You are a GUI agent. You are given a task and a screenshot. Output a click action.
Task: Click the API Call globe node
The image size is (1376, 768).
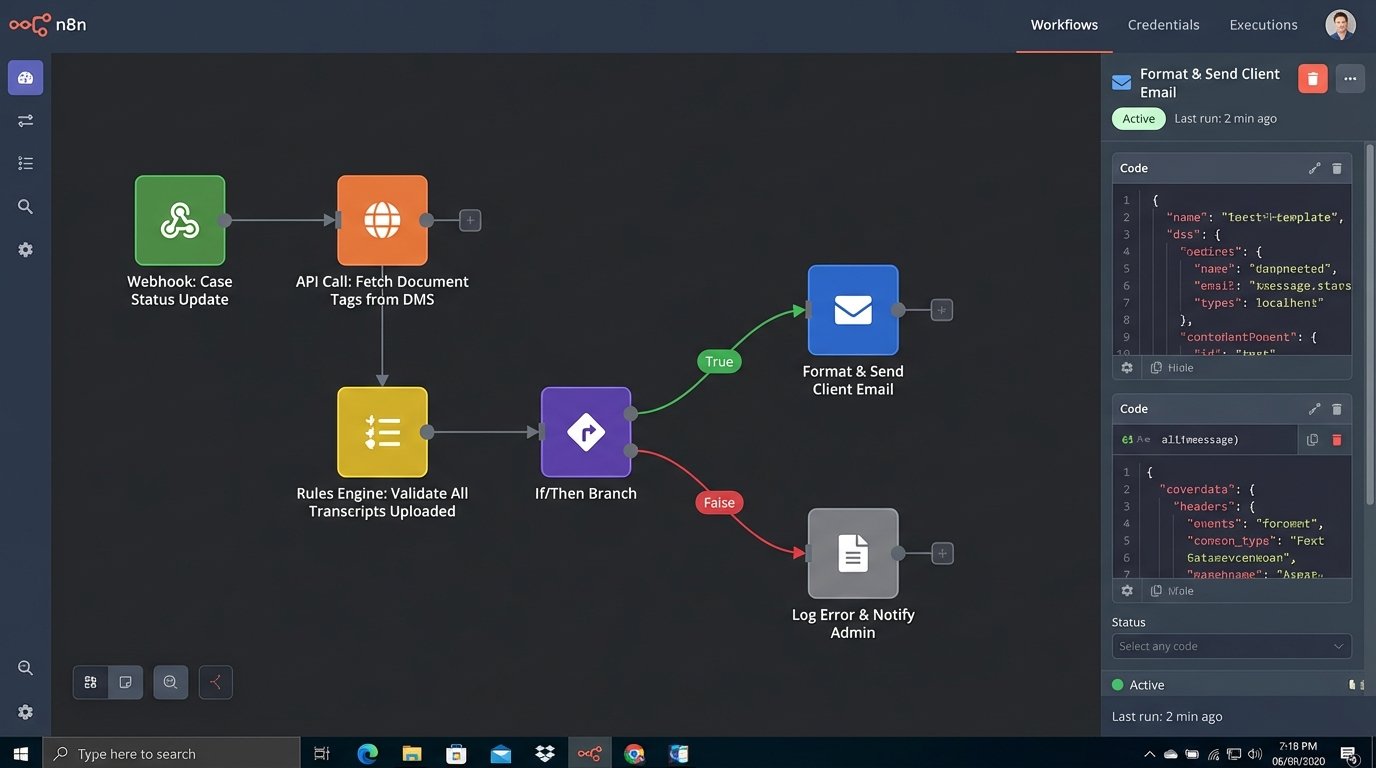pyautogui.click(x=382, y=221)
